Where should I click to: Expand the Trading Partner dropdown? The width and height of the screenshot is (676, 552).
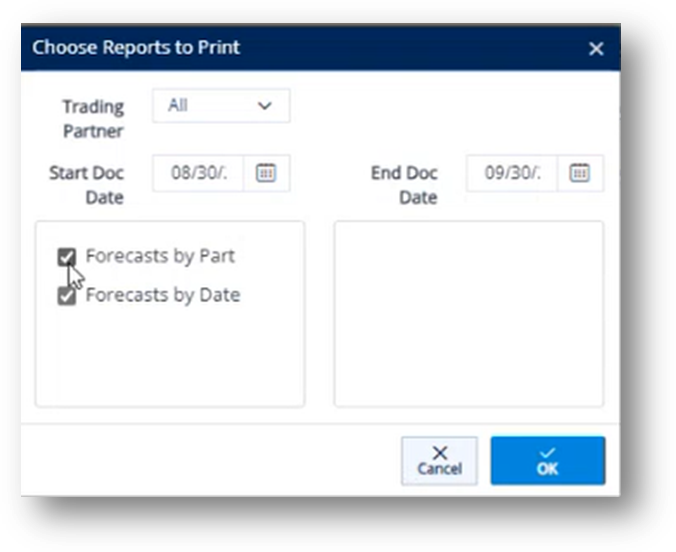[x=221, y=106]
